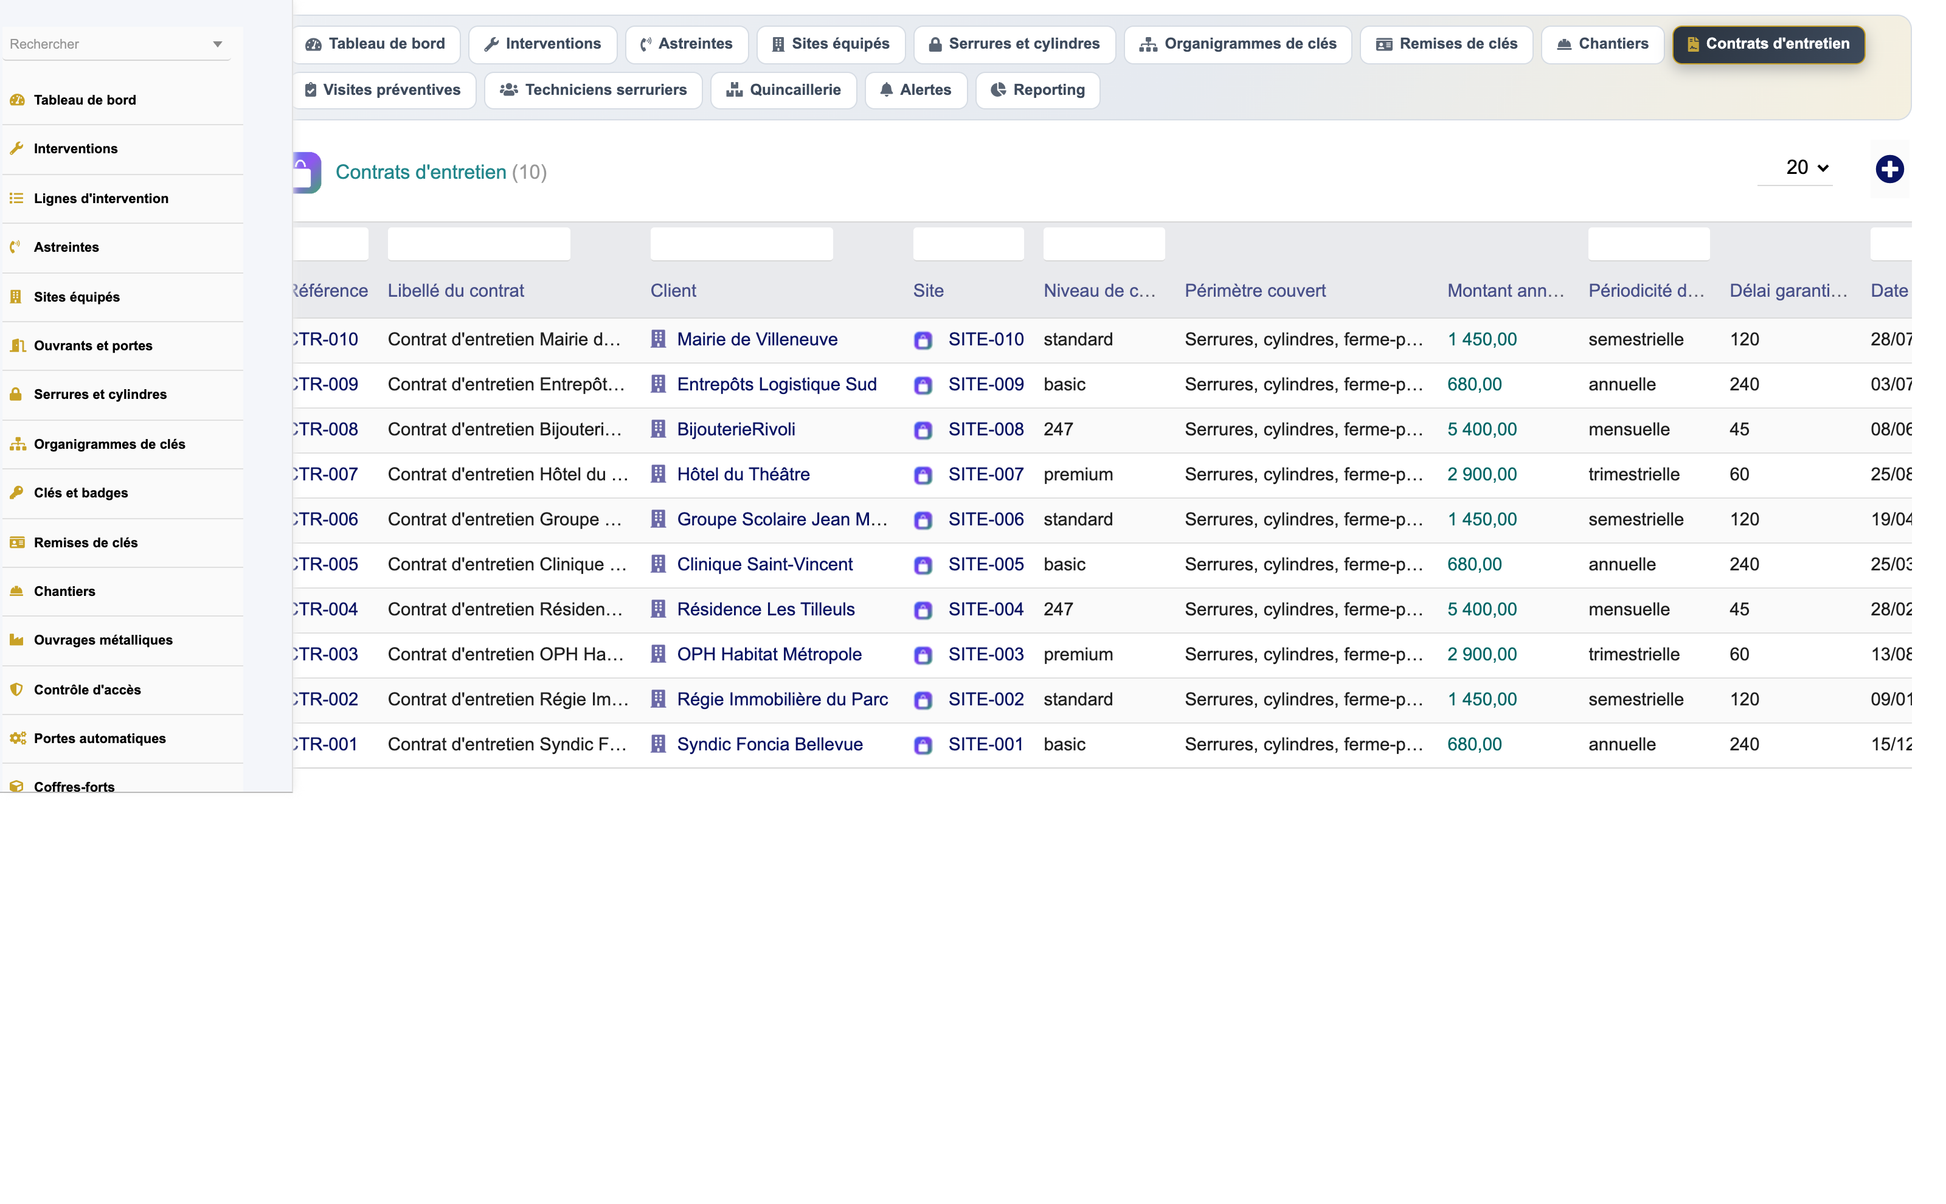The image size is (1946, 1204).
Task: Click the building icon beside Clinique Saint-Vincent
Action: coord(658,564)
